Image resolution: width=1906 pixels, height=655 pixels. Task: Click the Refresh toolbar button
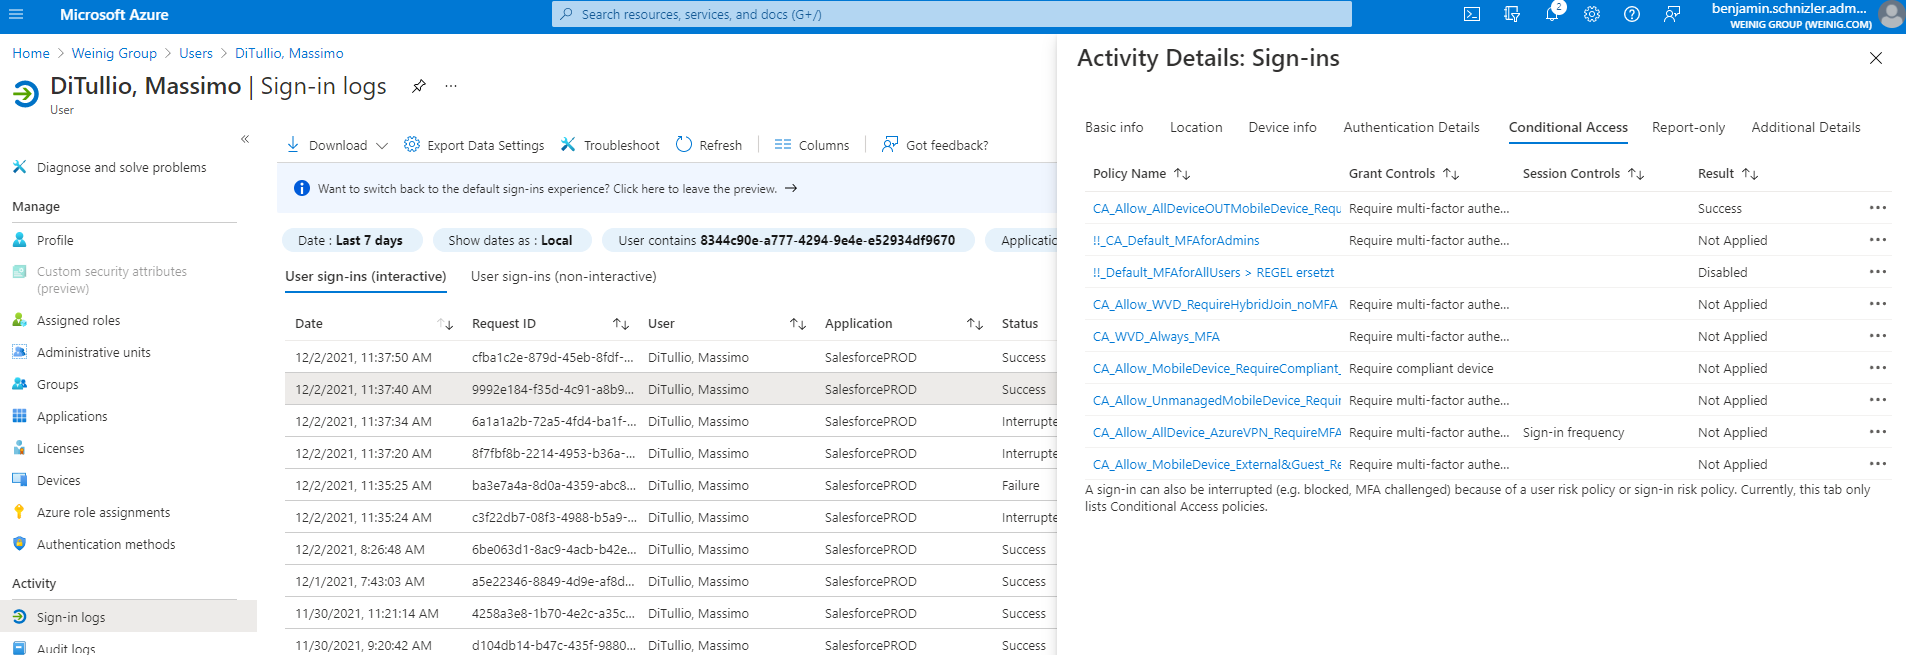[709, 145]
